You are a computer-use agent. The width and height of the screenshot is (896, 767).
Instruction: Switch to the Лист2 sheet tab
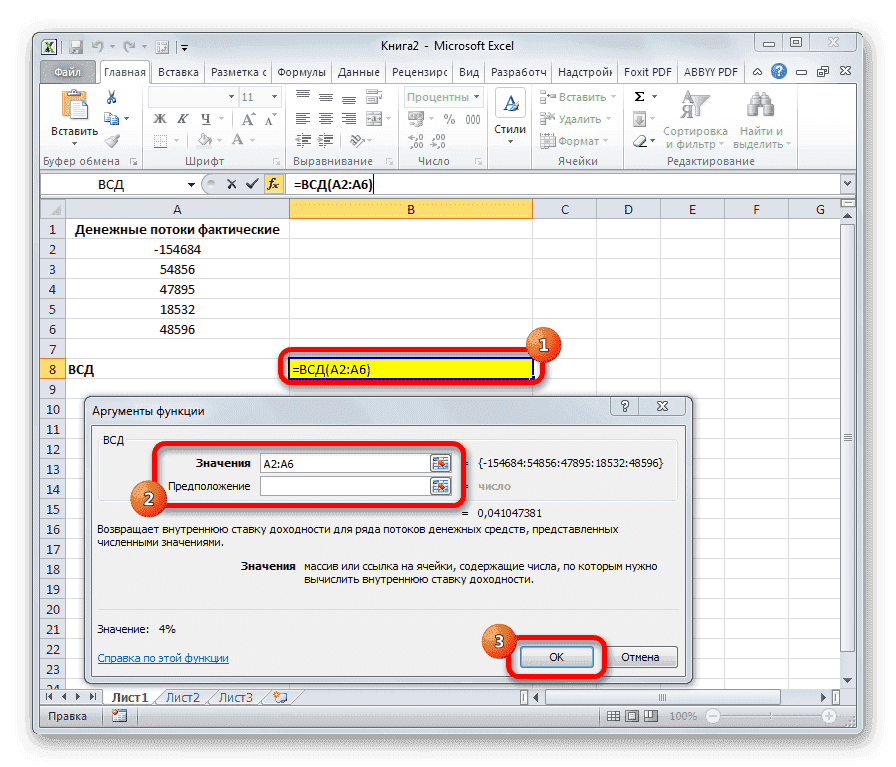(x=182, y=697)
